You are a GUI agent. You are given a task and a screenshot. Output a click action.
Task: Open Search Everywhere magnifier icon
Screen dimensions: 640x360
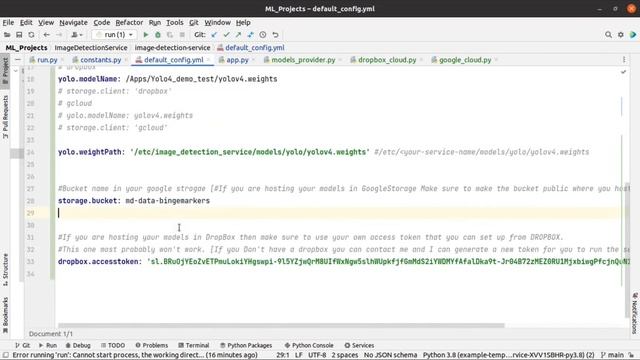608,35
